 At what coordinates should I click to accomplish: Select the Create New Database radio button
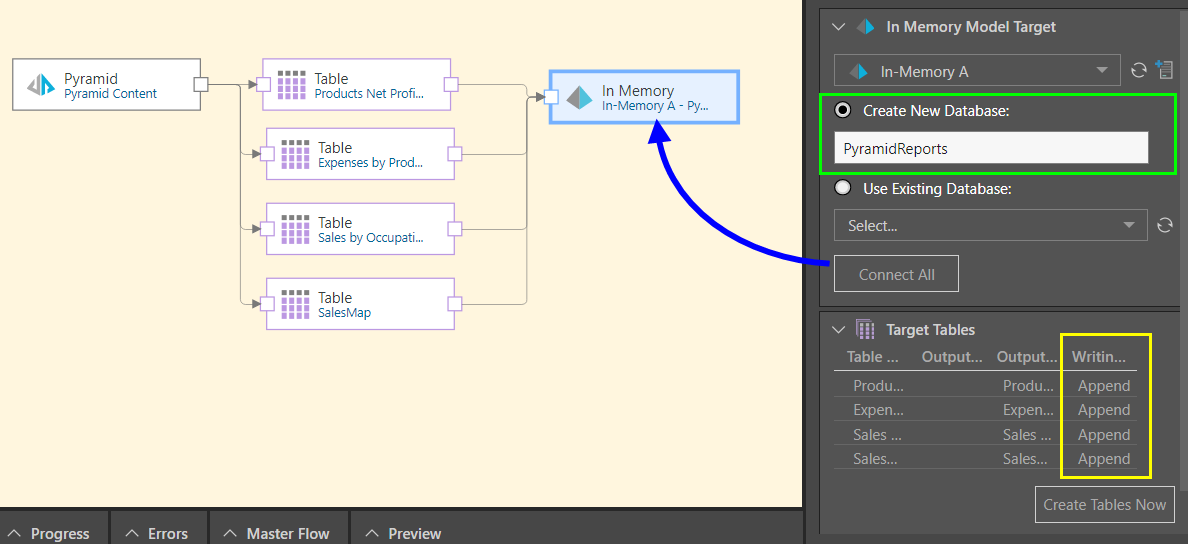pos(842,111)
